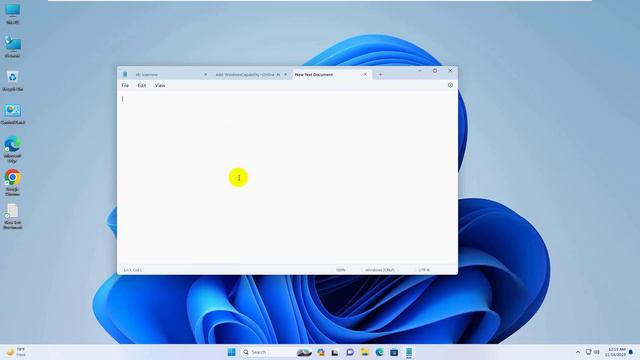Open the Windows Start menu
The width and height of the screenshot is (640, 360).
(x=231, y=352)
